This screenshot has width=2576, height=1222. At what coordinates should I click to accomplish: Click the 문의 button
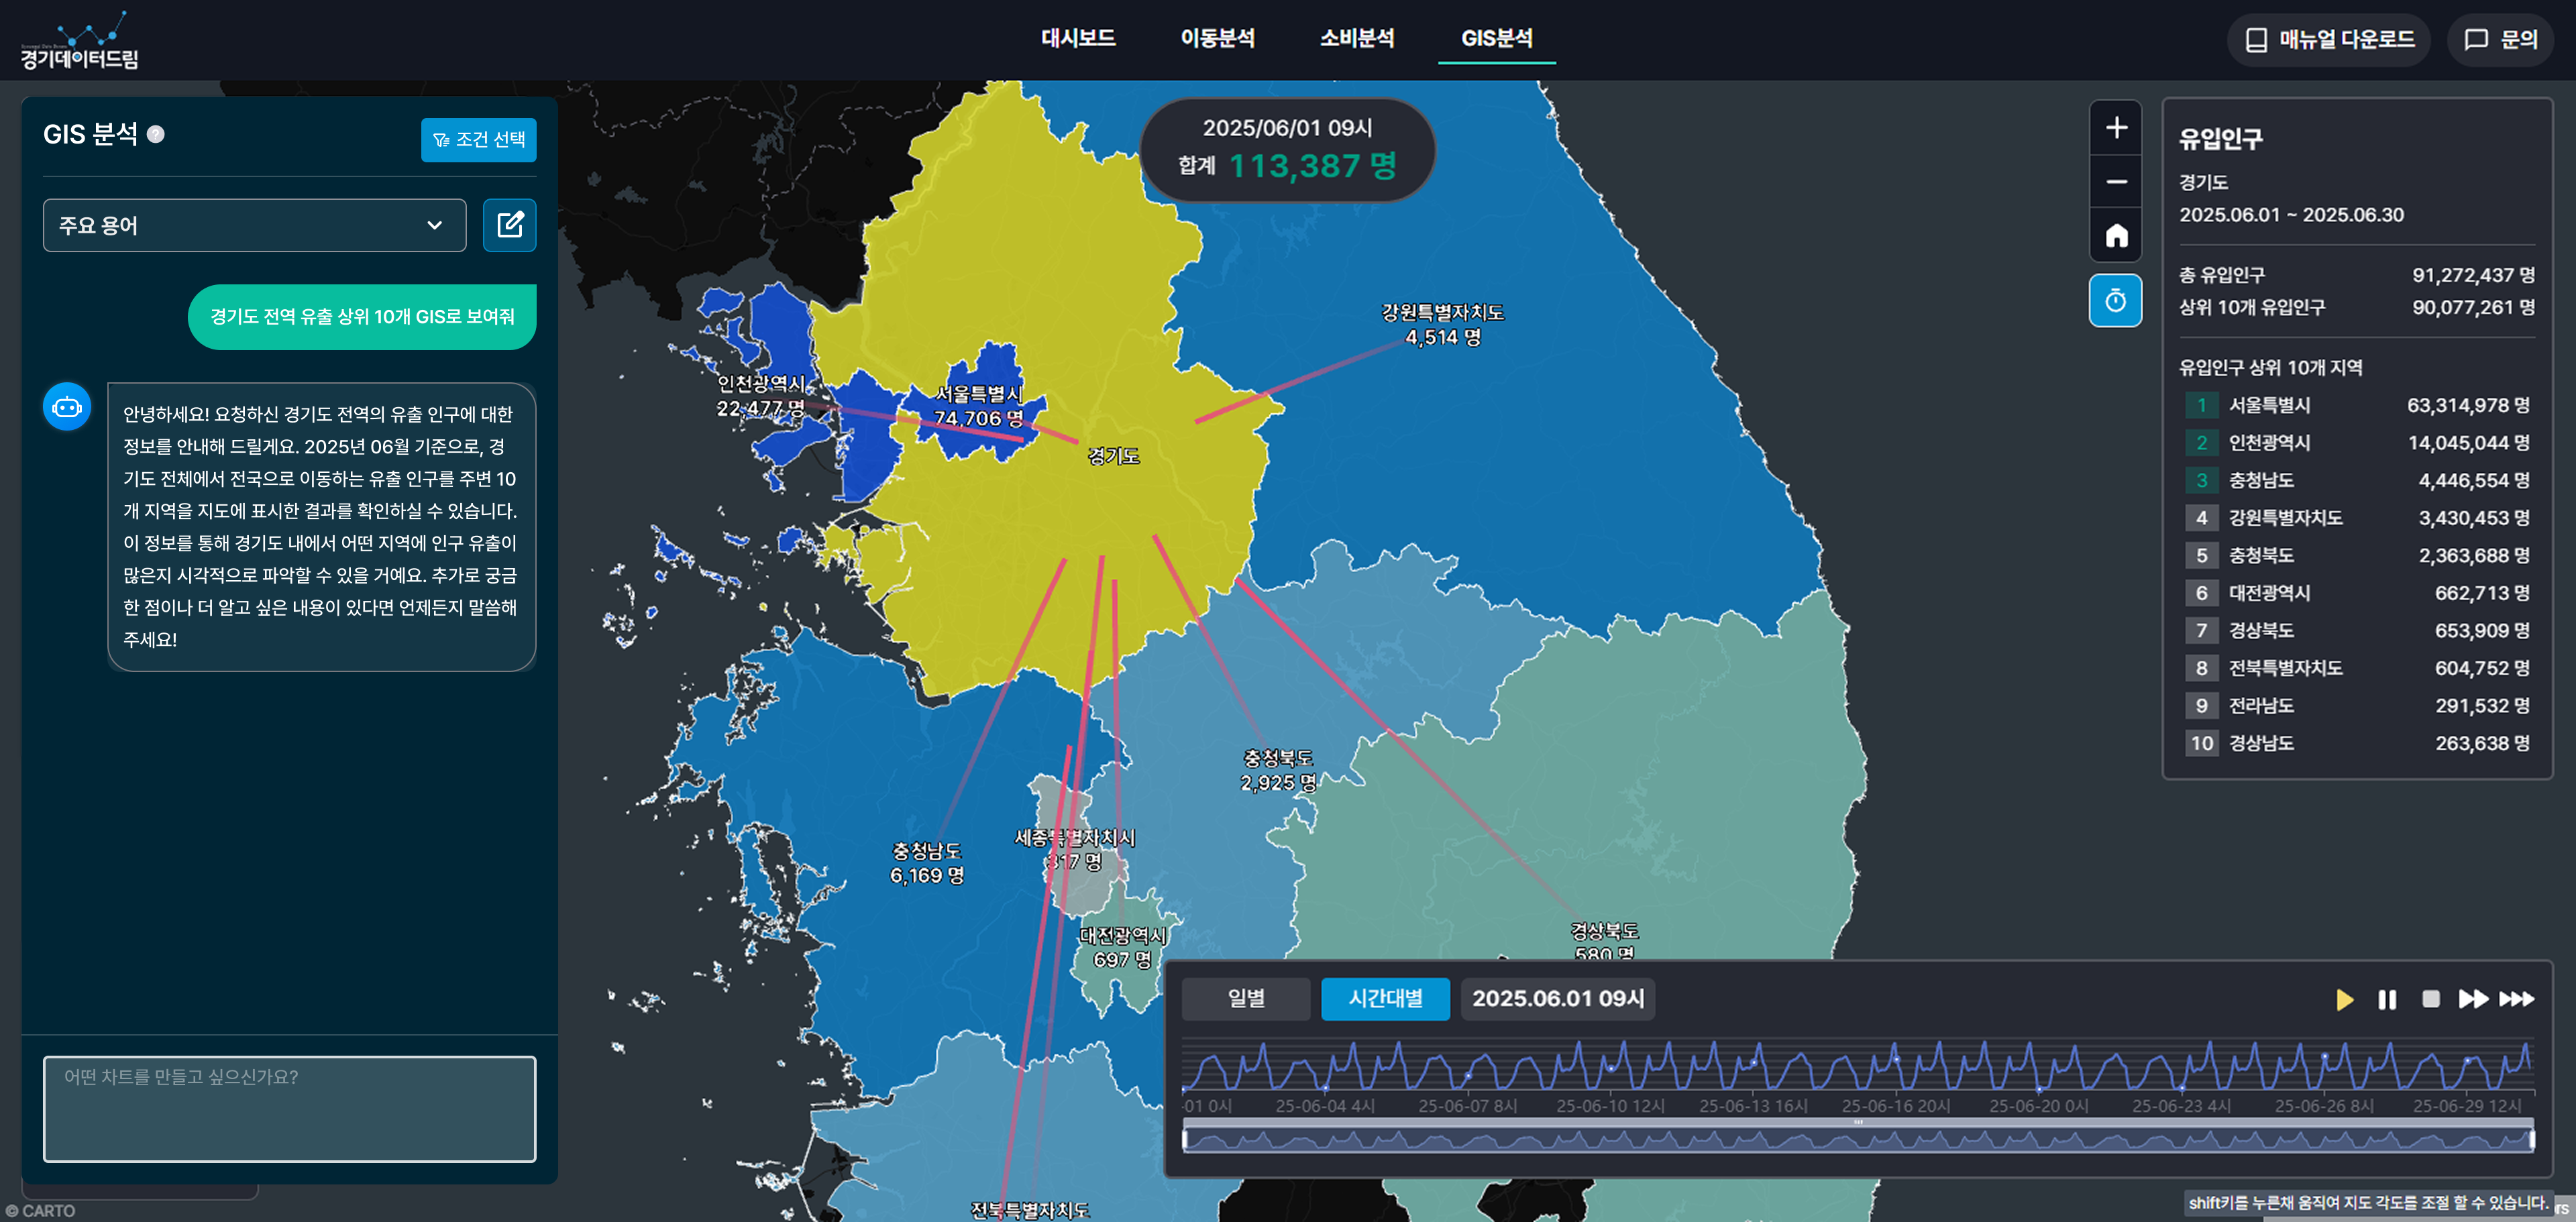tap(2500, 40)
